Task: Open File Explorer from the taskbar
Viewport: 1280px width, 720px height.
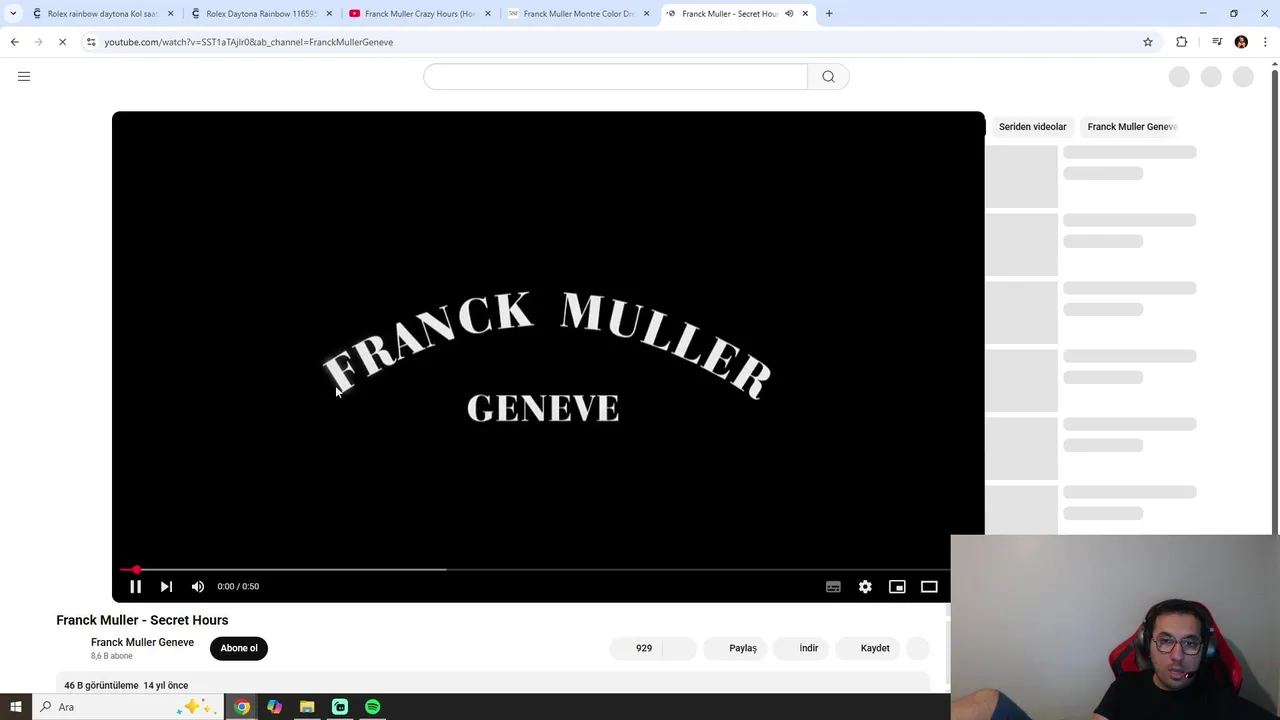Action: [x=307, y=707]
